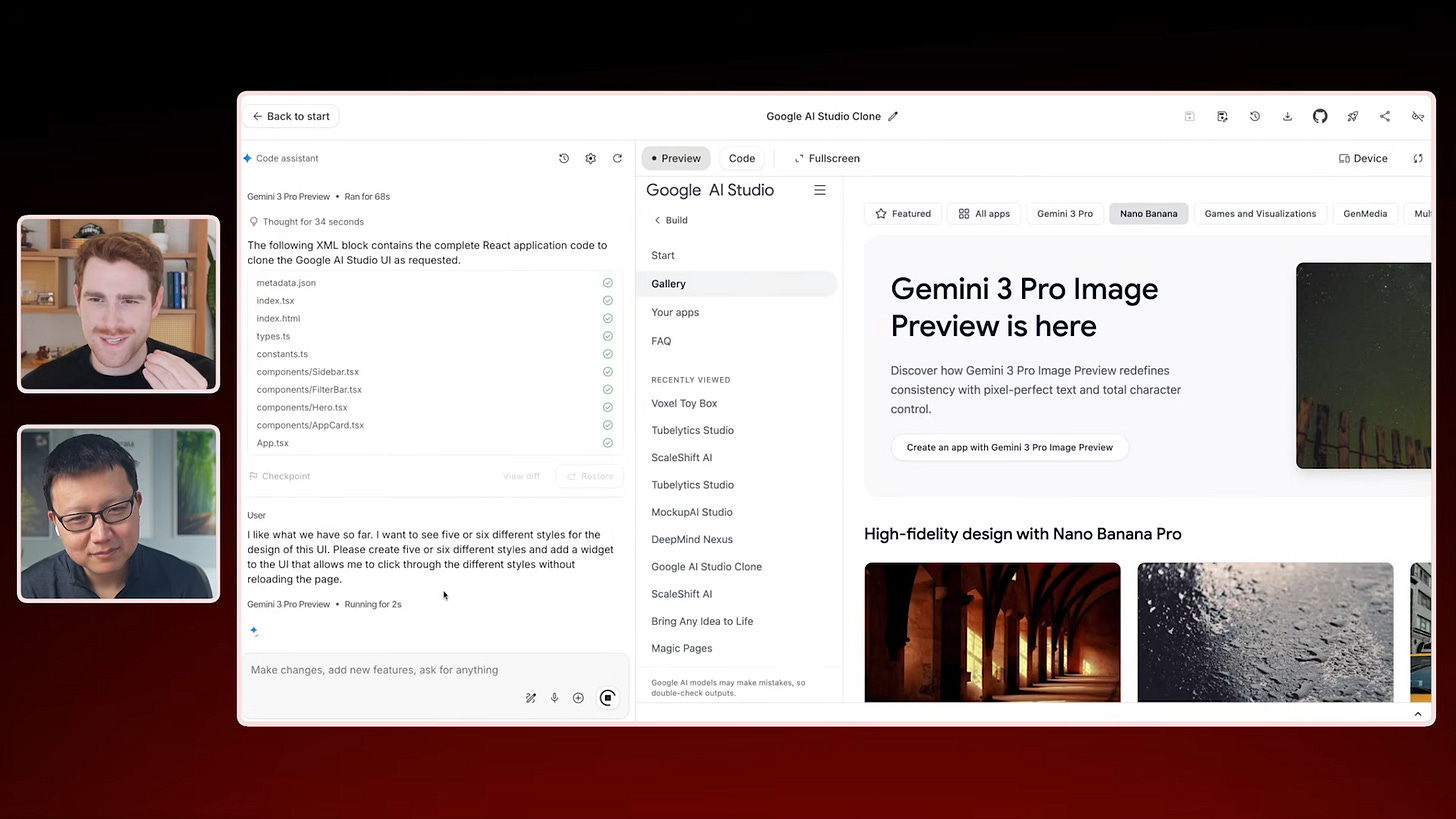Expand Thought for 34 seconds
The height and width of the screenshot is (819, 1456).
tap(306, 222)
